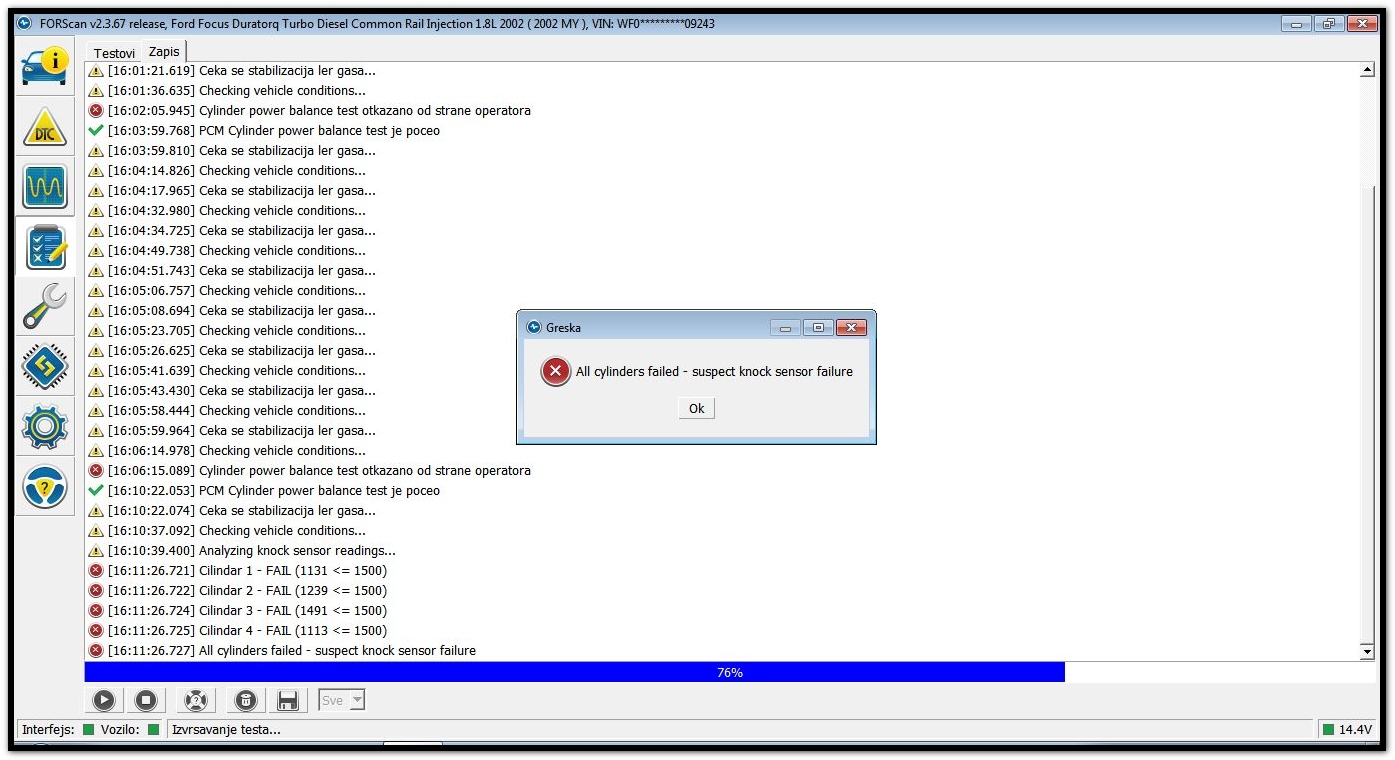
Task: Click the lifebuoy help icon in toolbar
Action: [x=196, y=701]
